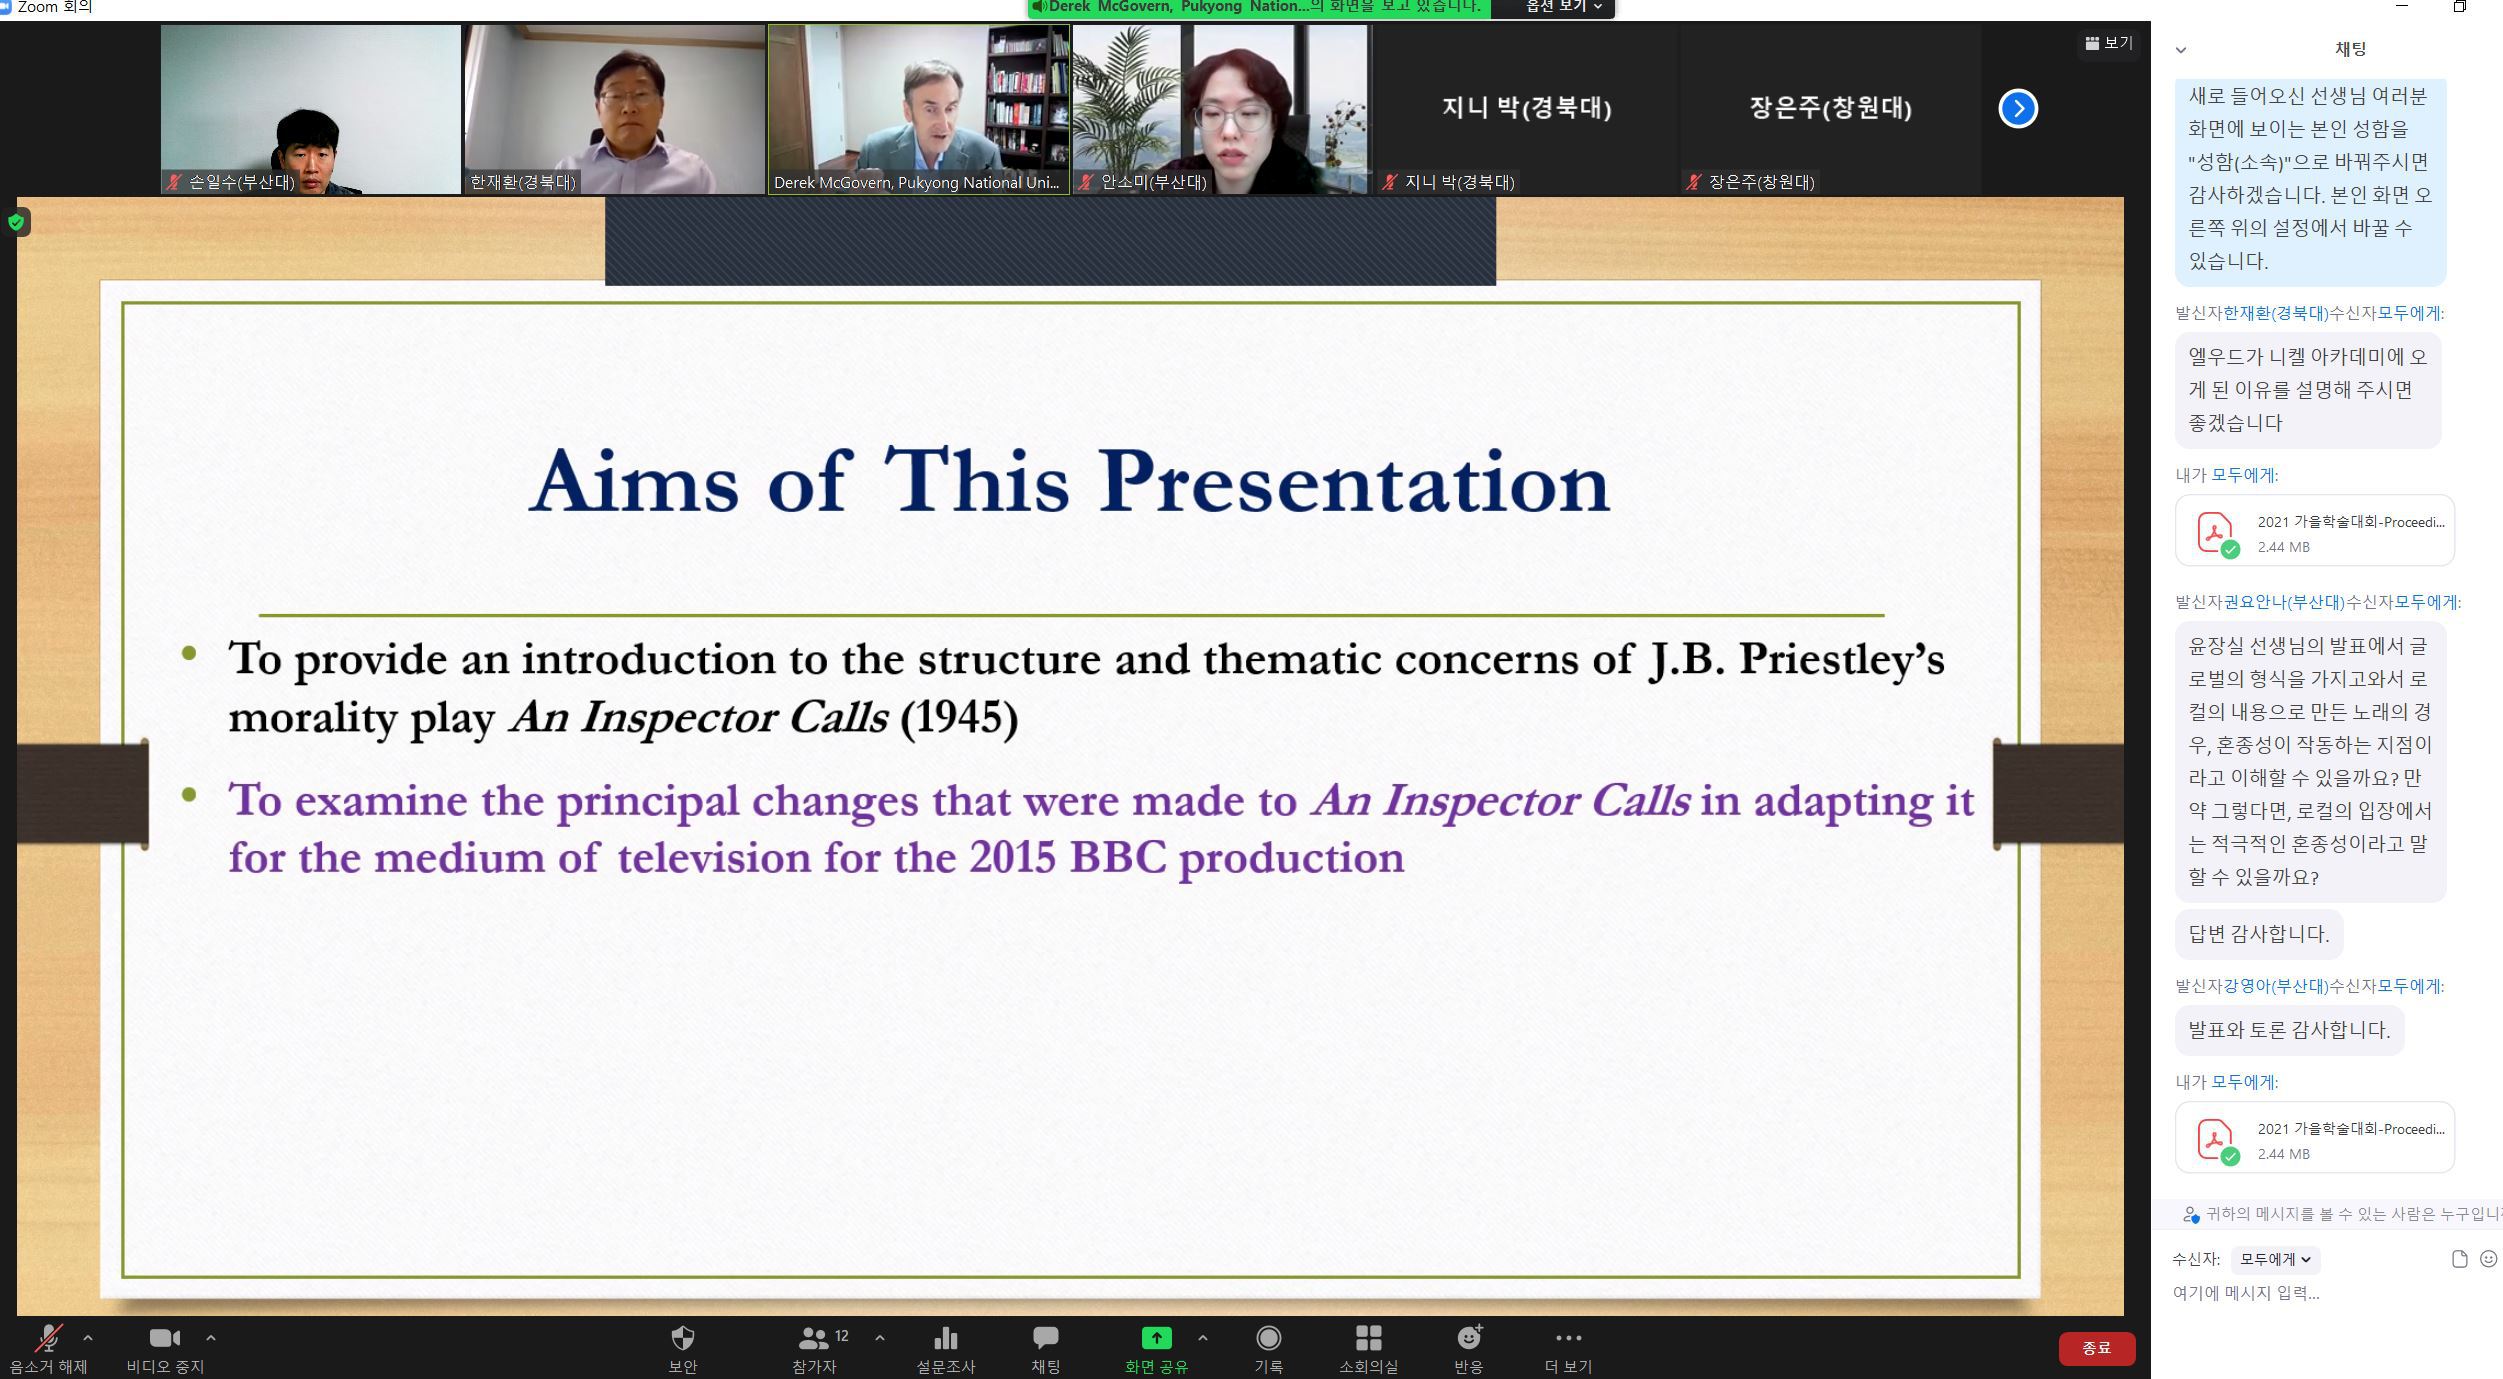Show next participants with blue arrow button
The width and height of the screenshot is (2503, 1379).
pos(2017,108)
